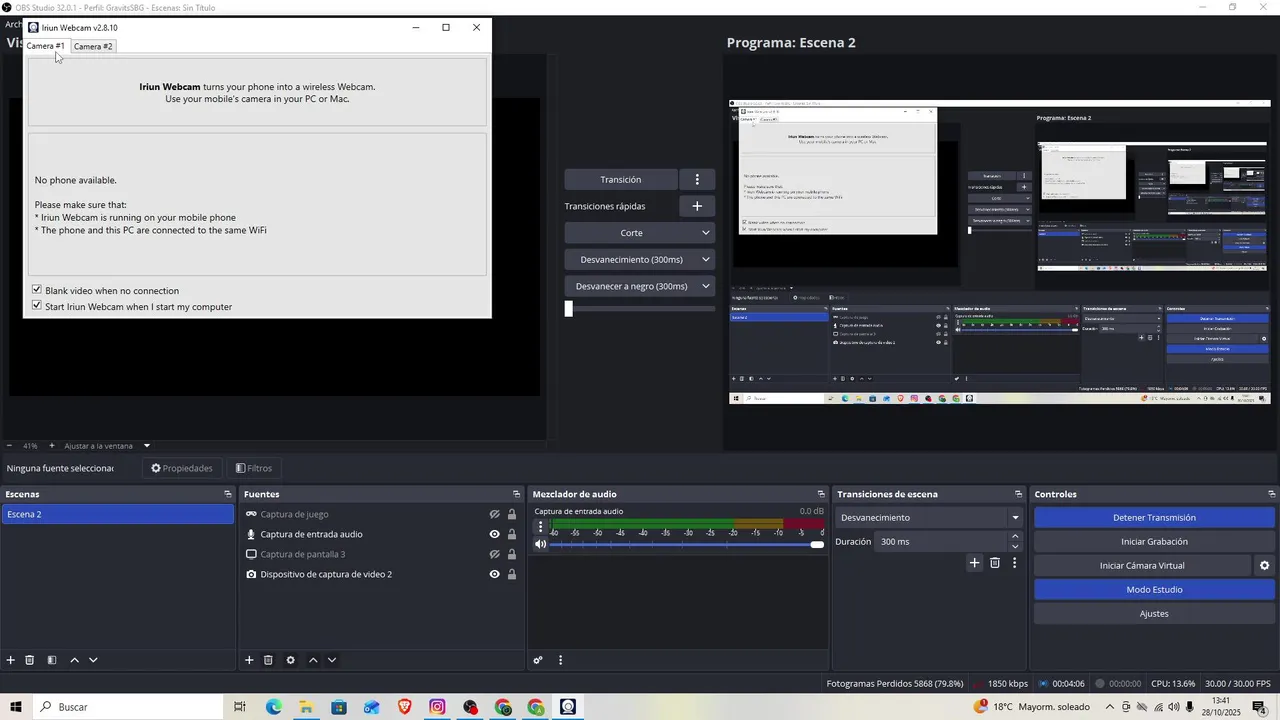The width and height of the screenshot is (1280, 720).
Task: Hide Dispositivo de captura de video 2
Action: click(x=494, y=575)
